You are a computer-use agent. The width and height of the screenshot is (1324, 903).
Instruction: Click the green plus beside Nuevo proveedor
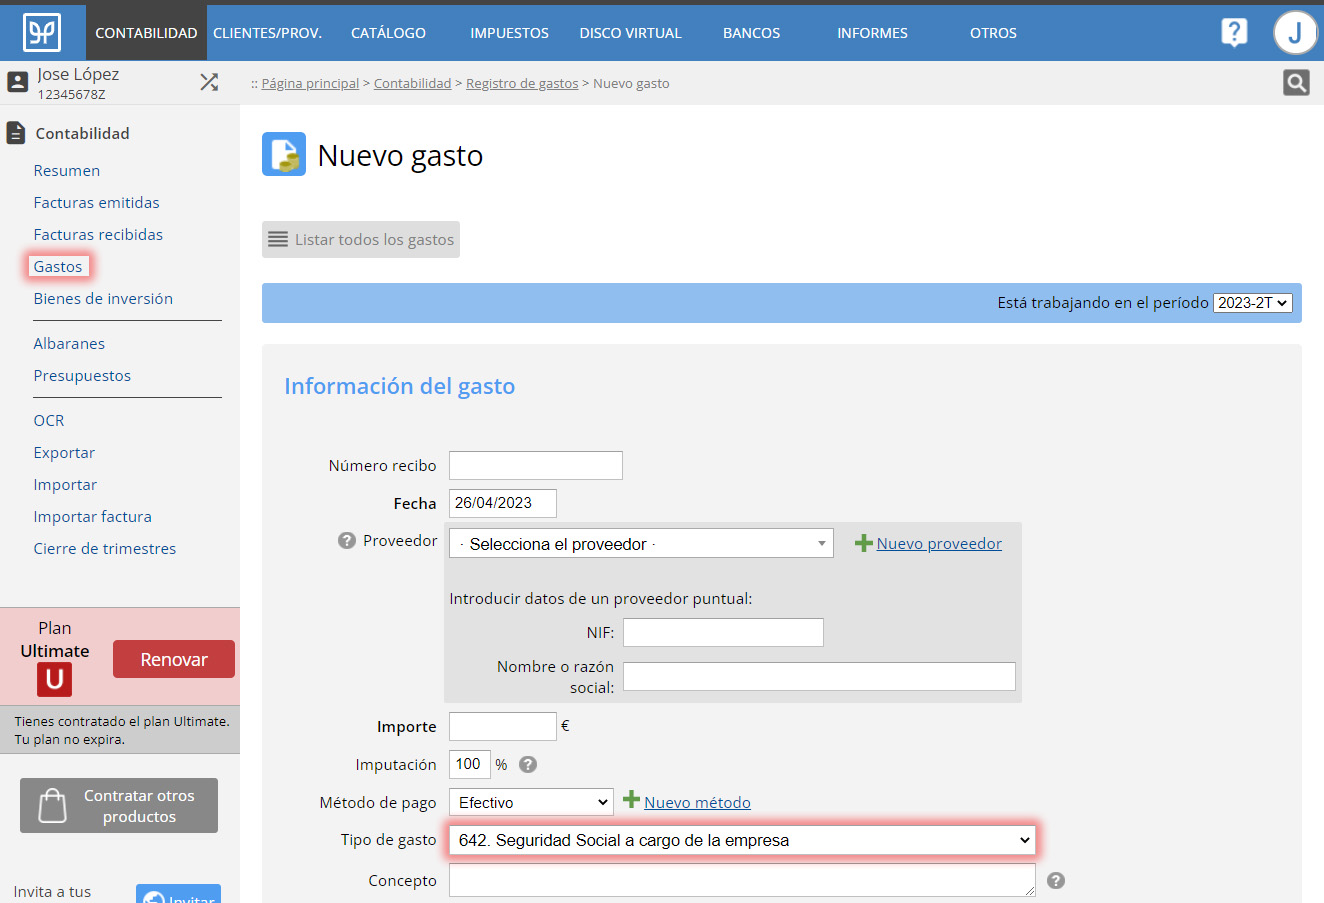coord(864,543)
